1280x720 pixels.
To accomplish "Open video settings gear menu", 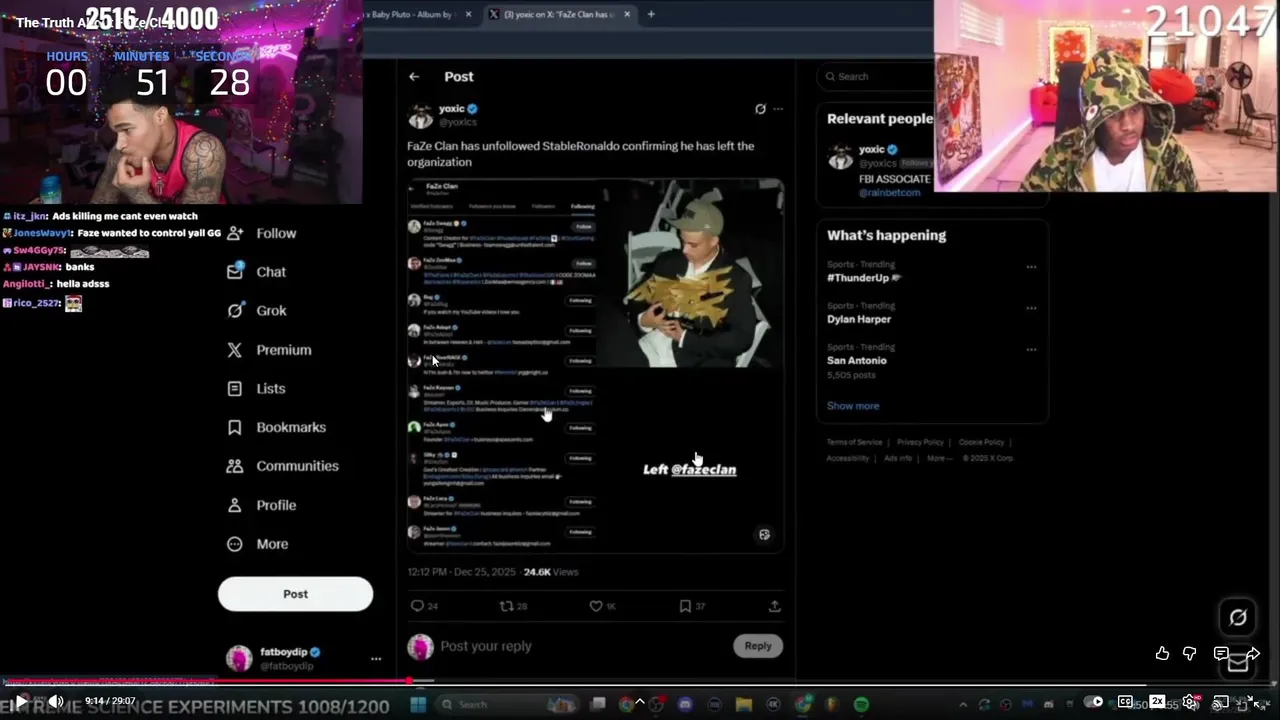I will pyautogui.click(x=1190, y=702).
